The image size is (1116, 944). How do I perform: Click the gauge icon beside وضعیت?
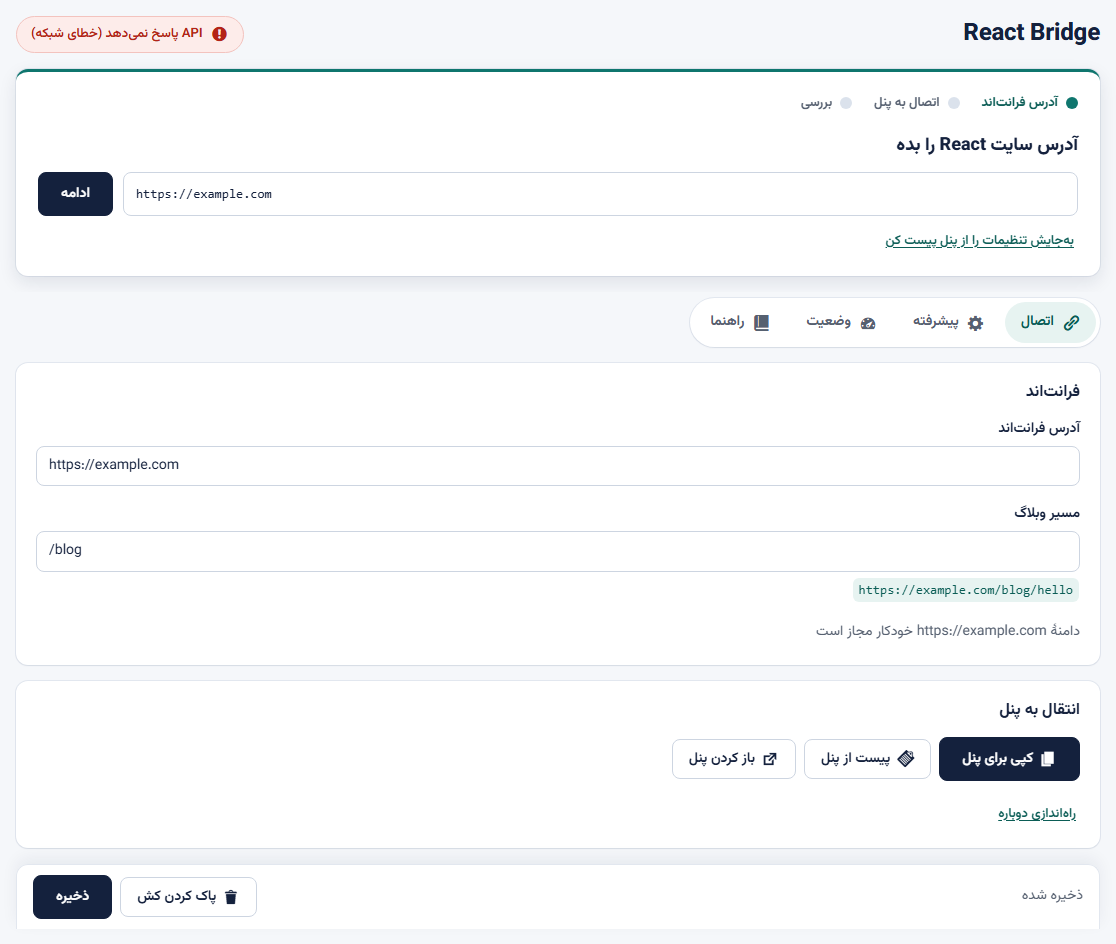tap(868, 323)
